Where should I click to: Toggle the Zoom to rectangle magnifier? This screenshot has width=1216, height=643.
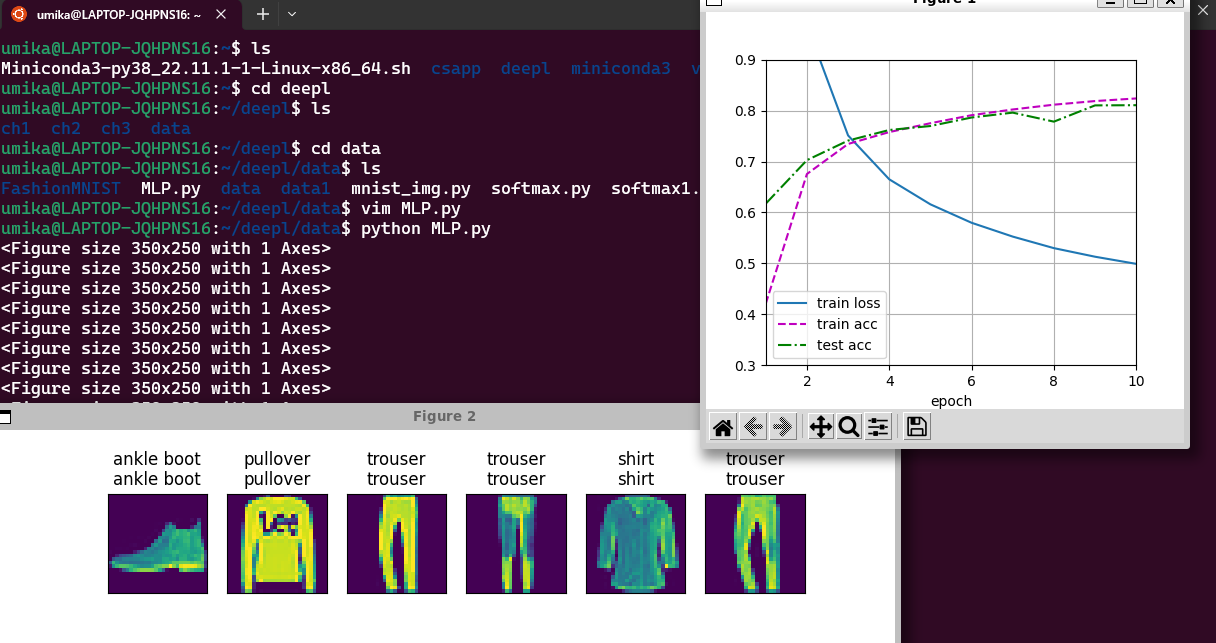click(x=849, y=428)
